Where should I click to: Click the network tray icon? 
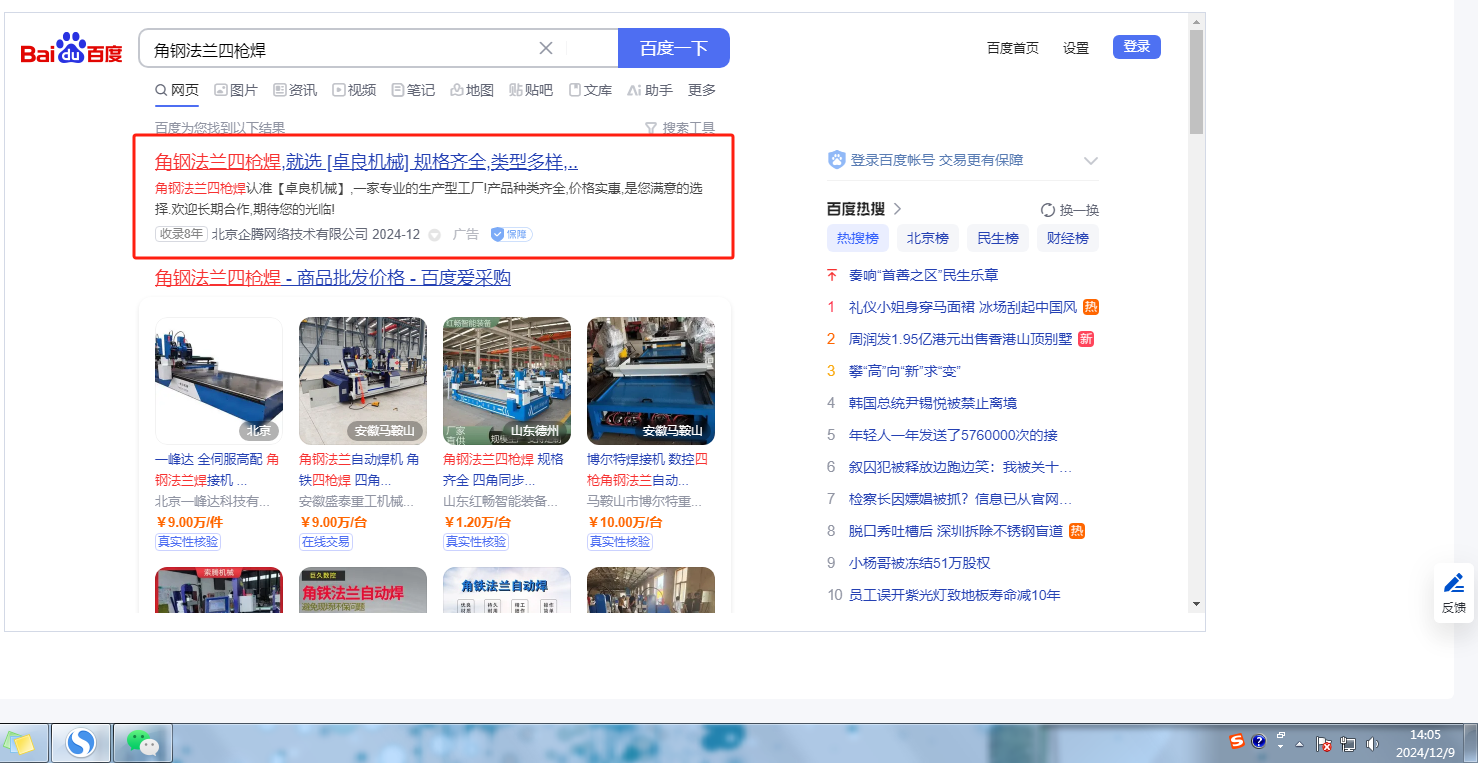point(1348,744)
